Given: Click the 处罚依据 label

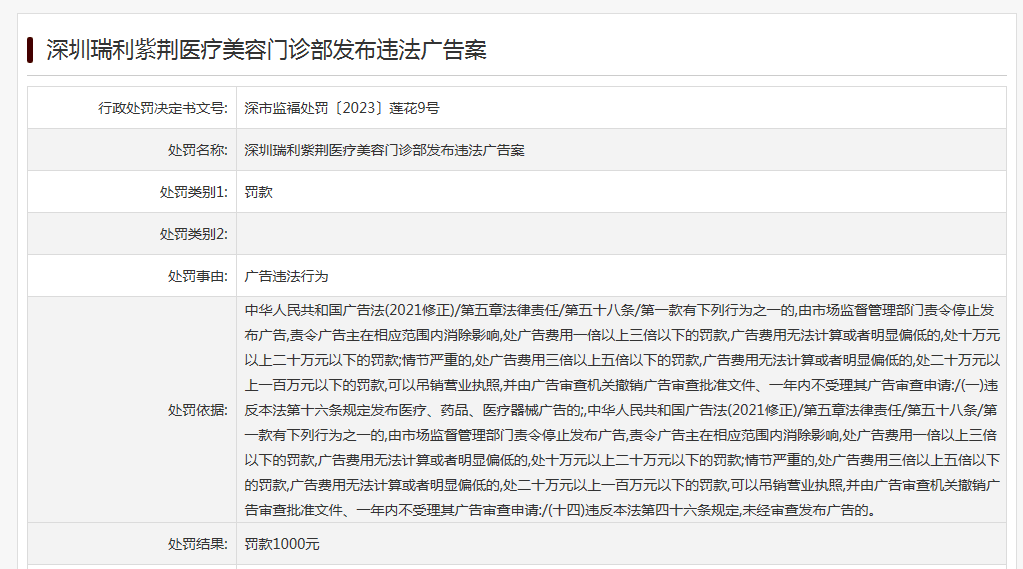Looking at the screenshot, I should pyautogui.click(x=198, y=410).
